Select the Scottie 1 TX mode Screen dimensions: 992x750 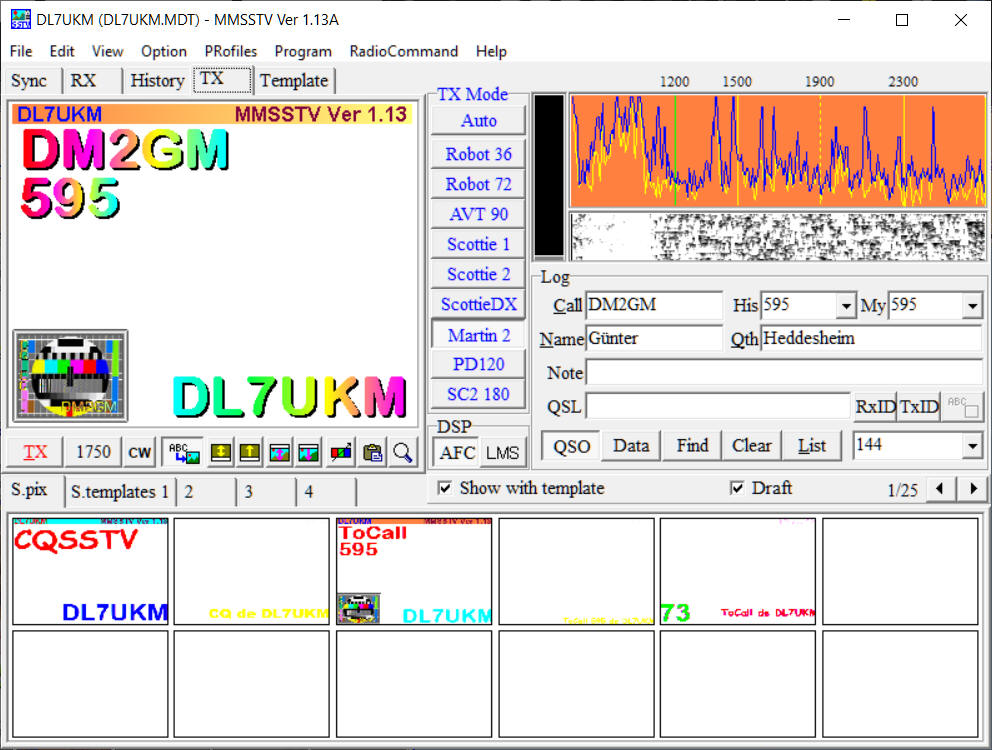(x=478, y=244)
